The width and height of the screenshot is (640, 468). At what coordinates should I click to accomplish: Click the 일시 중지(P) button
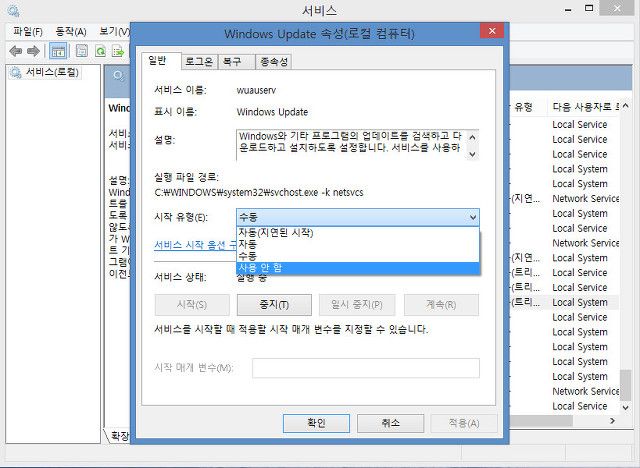point(357,305)
